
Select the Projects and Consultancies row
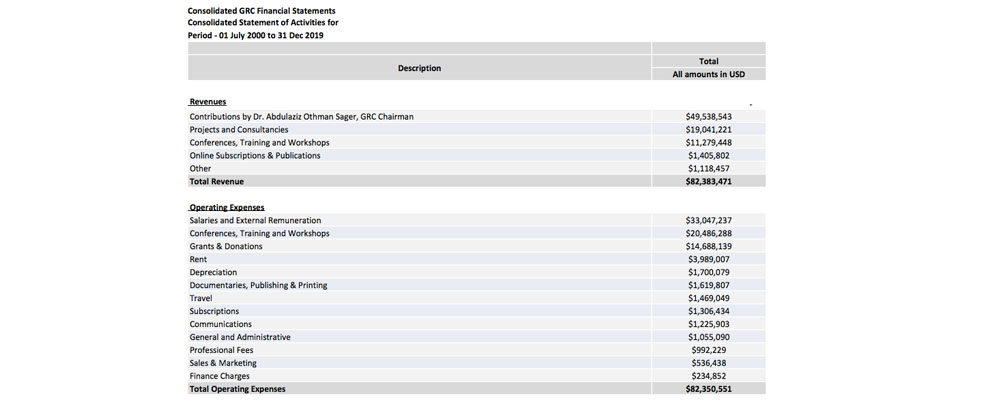coord(239,130)
